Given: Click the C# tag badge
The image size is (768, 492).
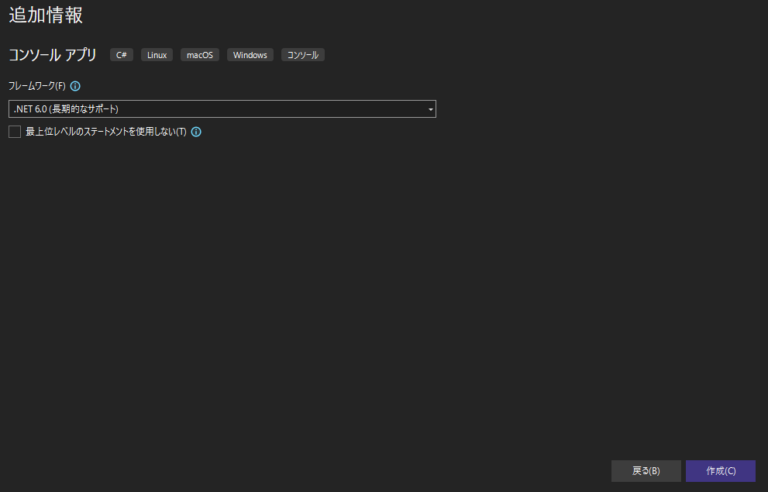Looking at the screenshot, I should click(121, 55).
